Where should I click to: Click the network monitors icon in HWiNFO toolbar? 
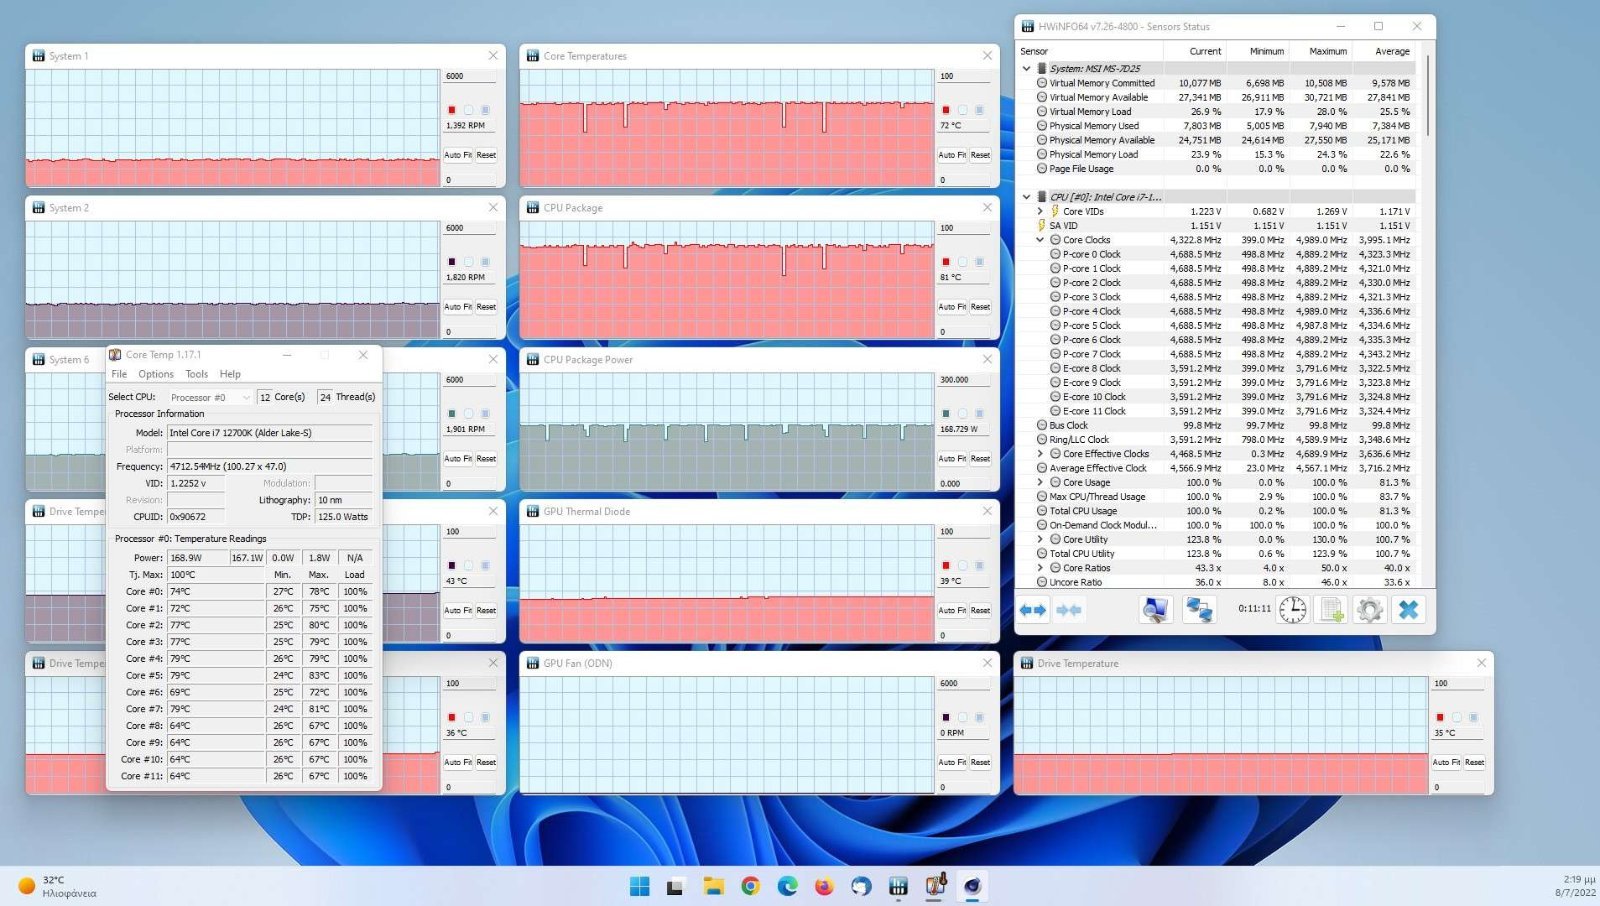tap(1199, 610)
